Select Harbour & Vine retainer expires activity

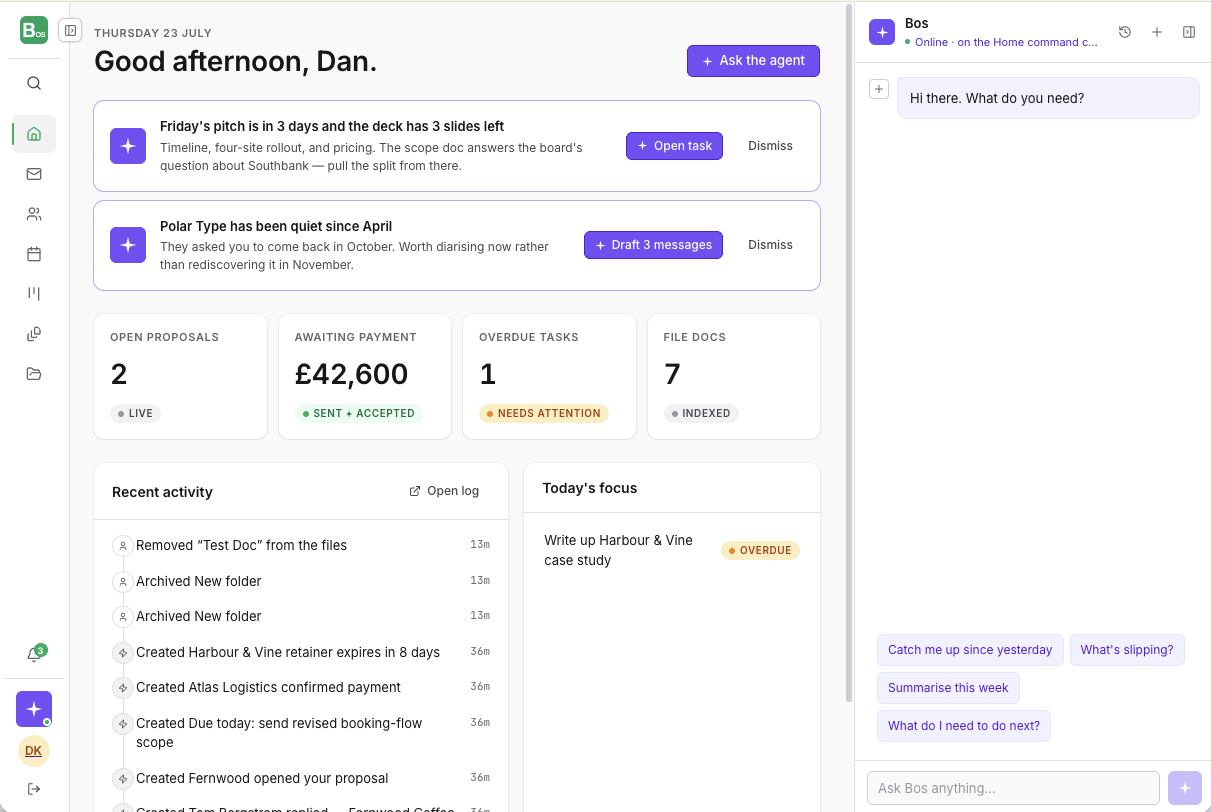point(301,652)
